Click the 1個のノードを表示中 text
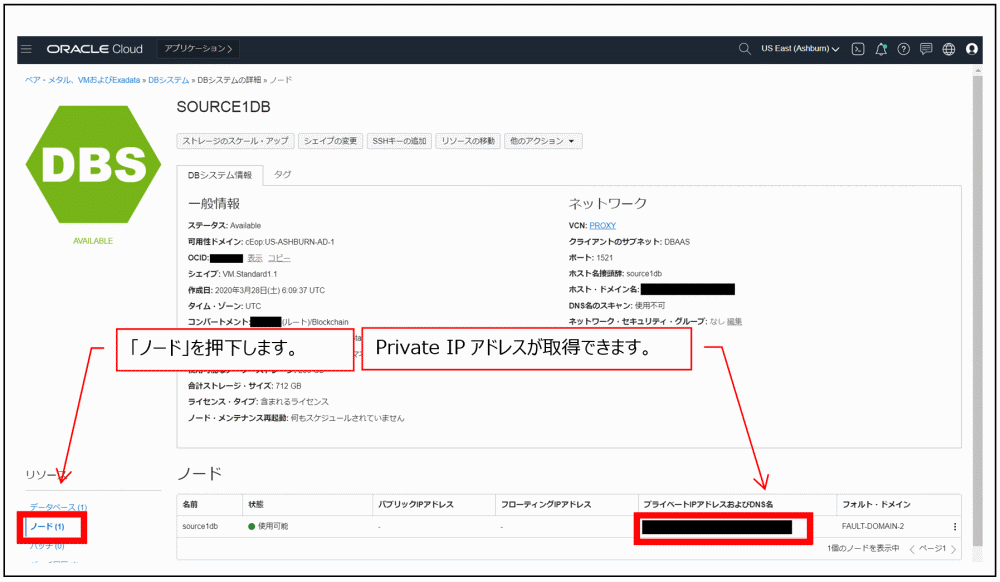 (864, 549)
